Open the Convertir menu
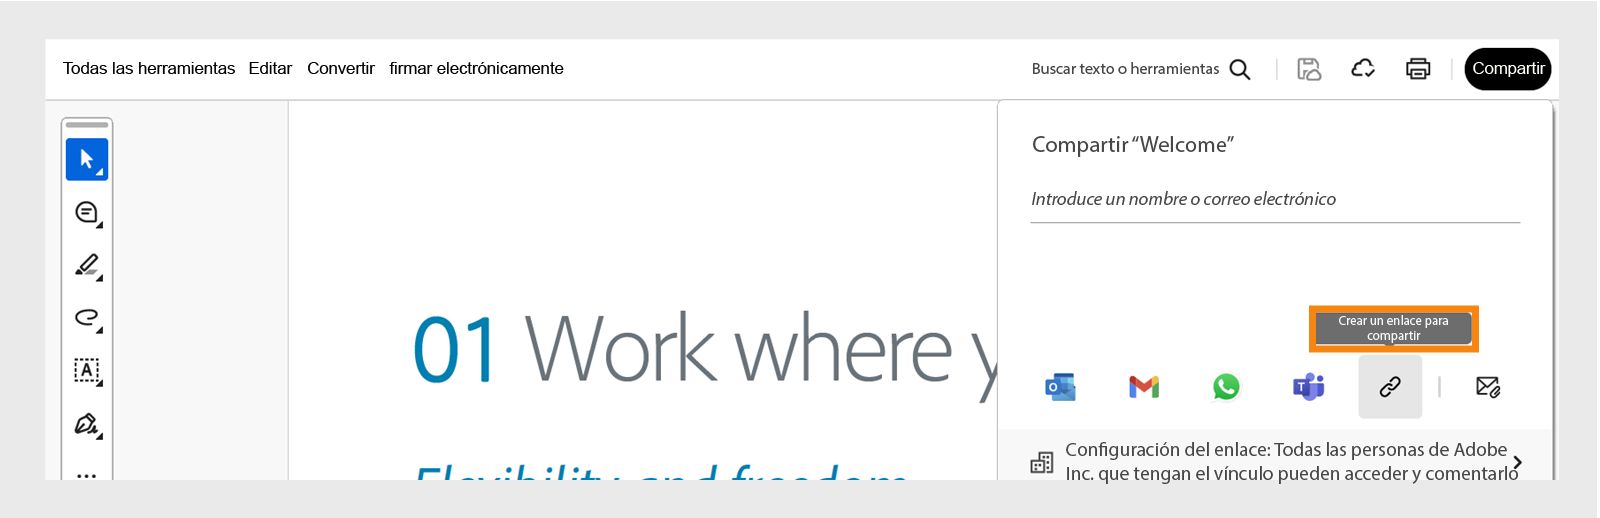 coord(341,69)
